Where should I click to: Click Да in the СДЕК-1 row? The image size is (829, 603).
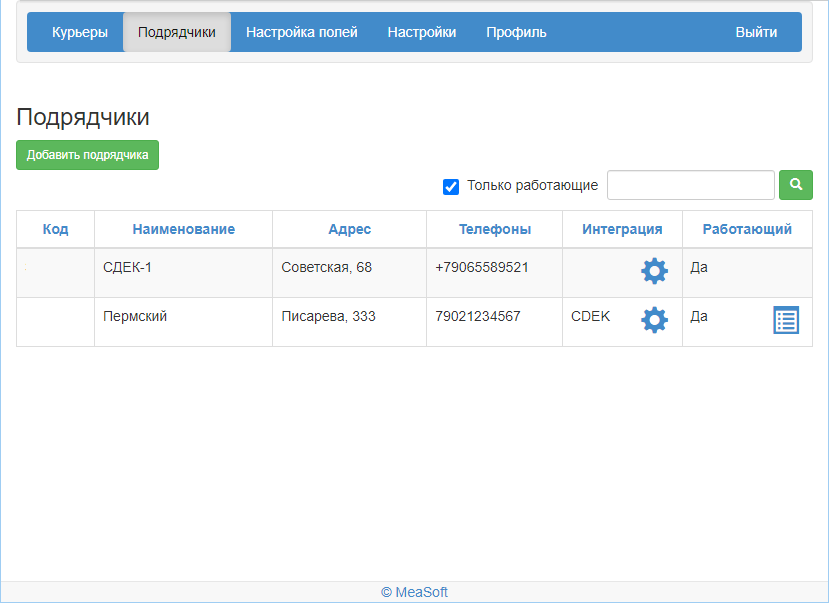click(699, 267)
